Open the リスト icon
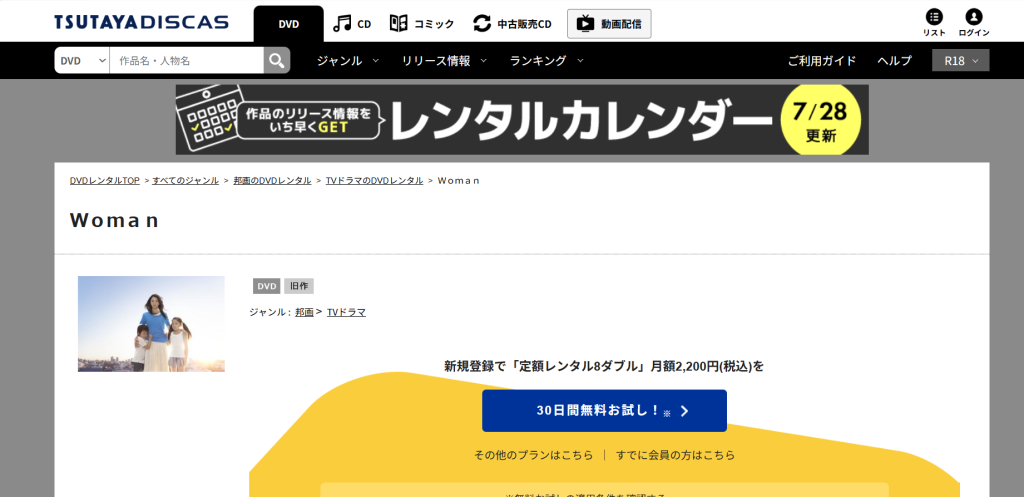 pos(934,23)
